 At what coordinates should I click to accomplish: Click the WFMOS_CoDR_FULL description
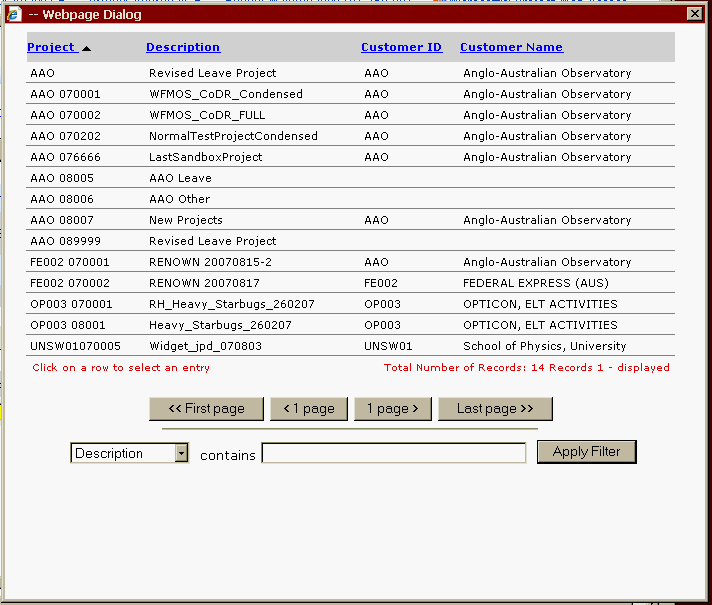coord(207,115)
